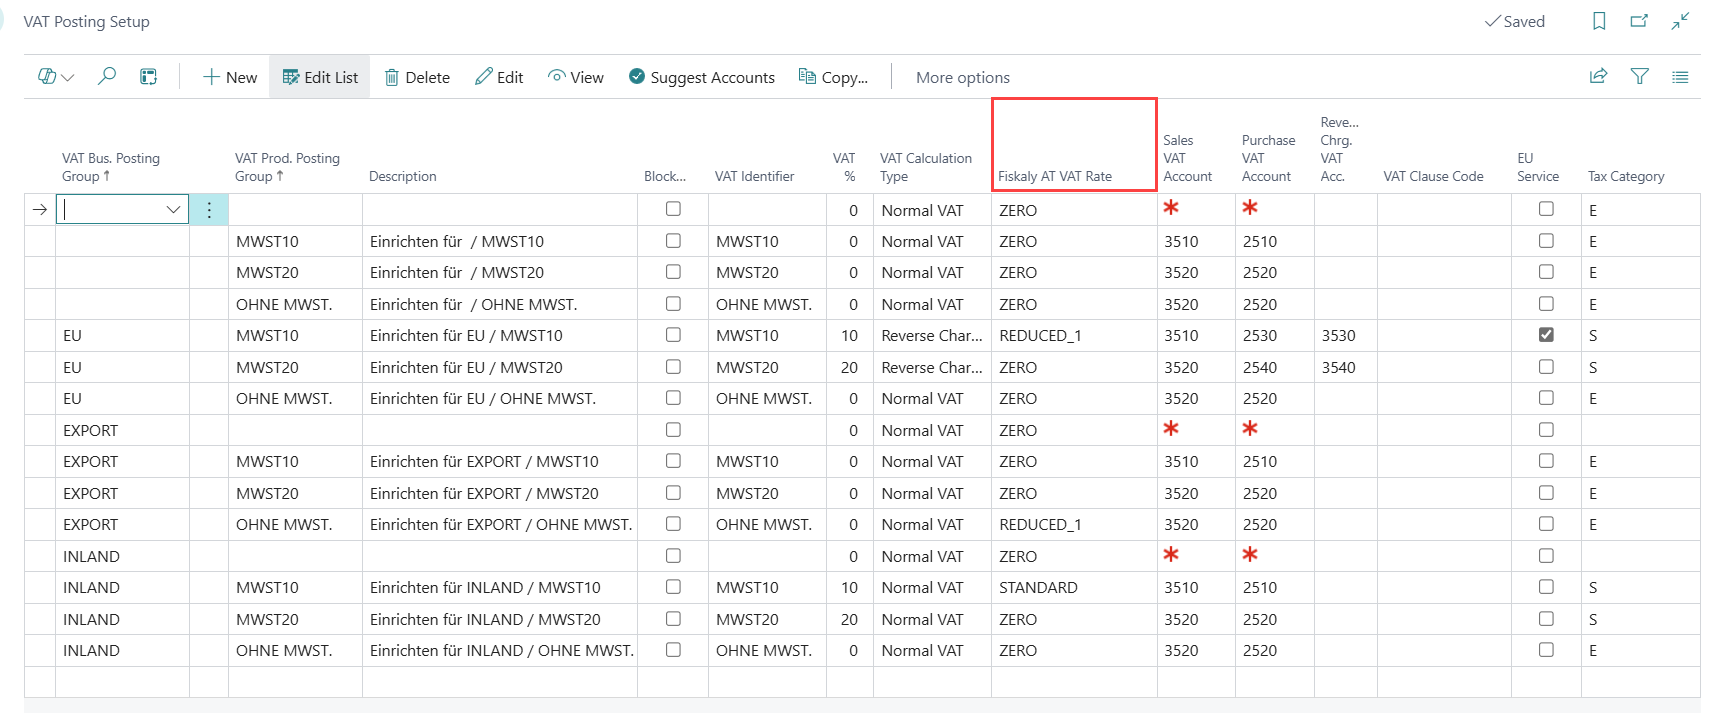The image size is (1718, 713).
Task: Enable EU Service for Einrichten für EXPORT / OHNE MWST.
Action: pyautogui.click(x=1546, y=524)
